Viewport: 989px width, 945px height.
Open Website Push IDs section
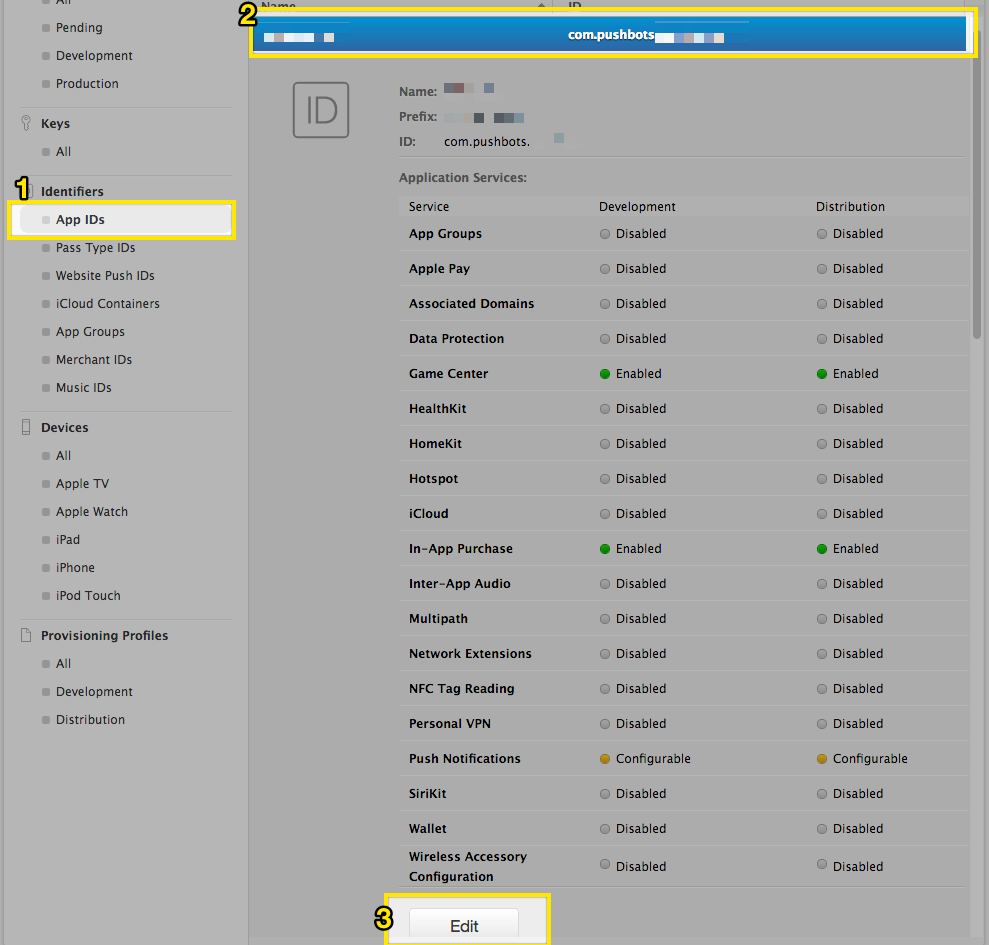(105, 276)
